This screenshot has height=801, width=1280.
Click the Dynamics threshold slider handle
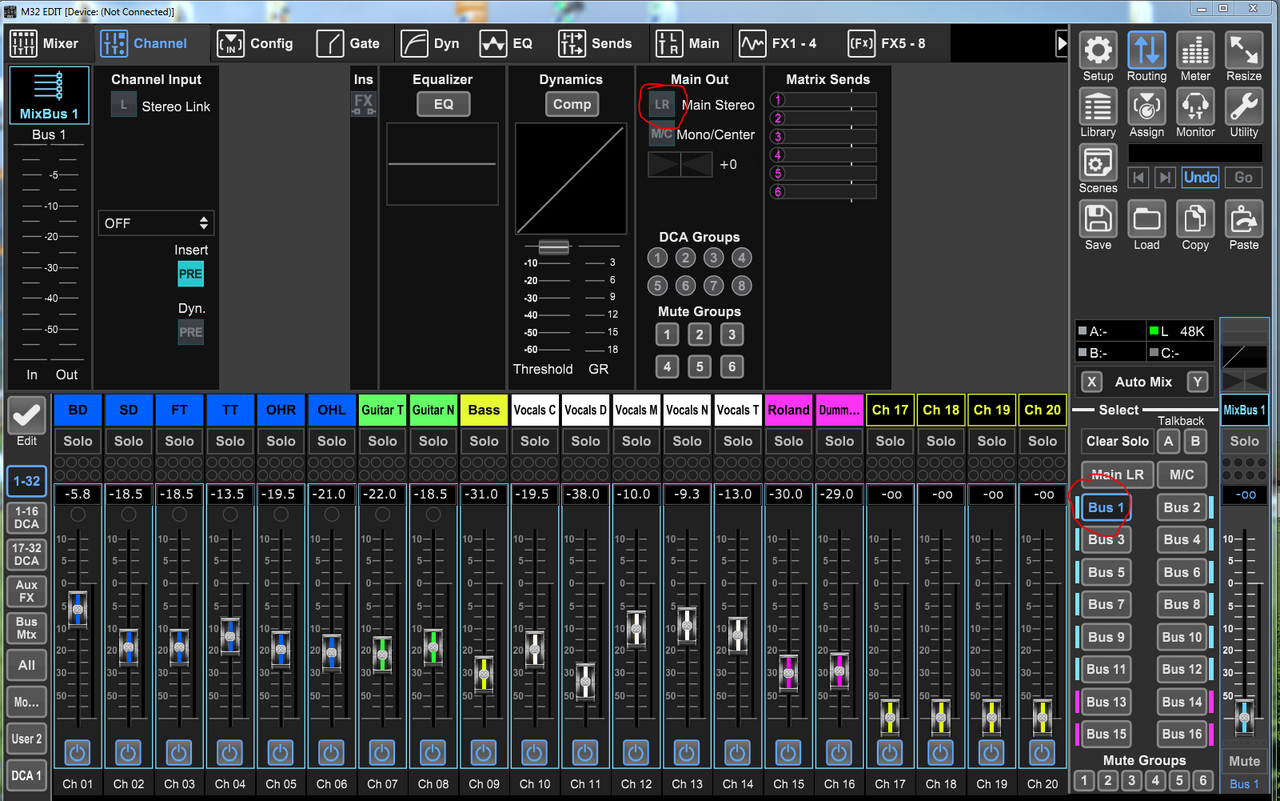coord(554,247)
